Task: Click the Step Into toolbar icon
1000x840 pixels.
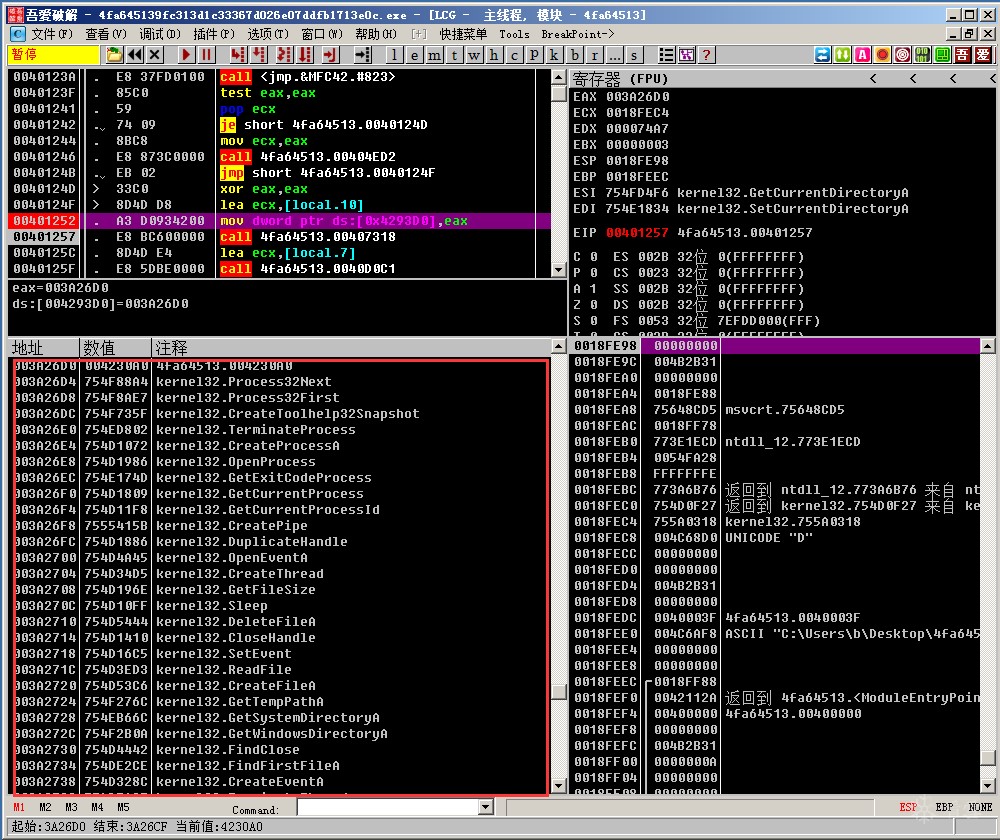Action: pos(238,55)
